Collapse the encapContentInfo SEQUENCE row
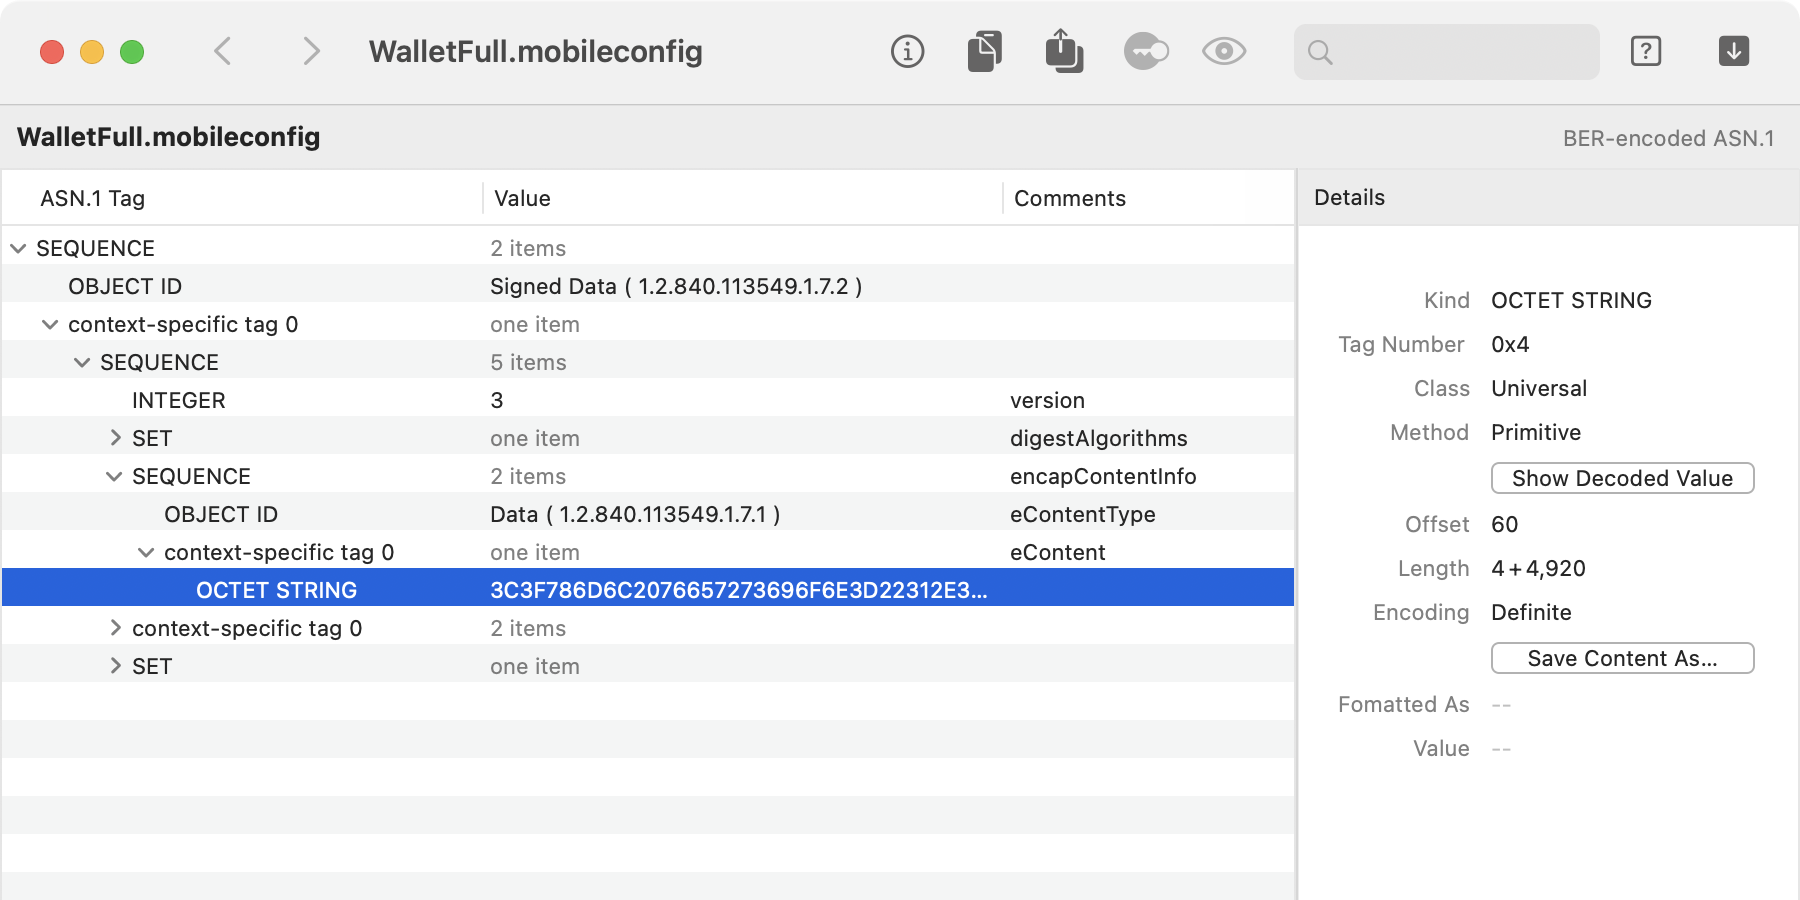Viewport: 1800px width, 900px height. coord(114,476)
